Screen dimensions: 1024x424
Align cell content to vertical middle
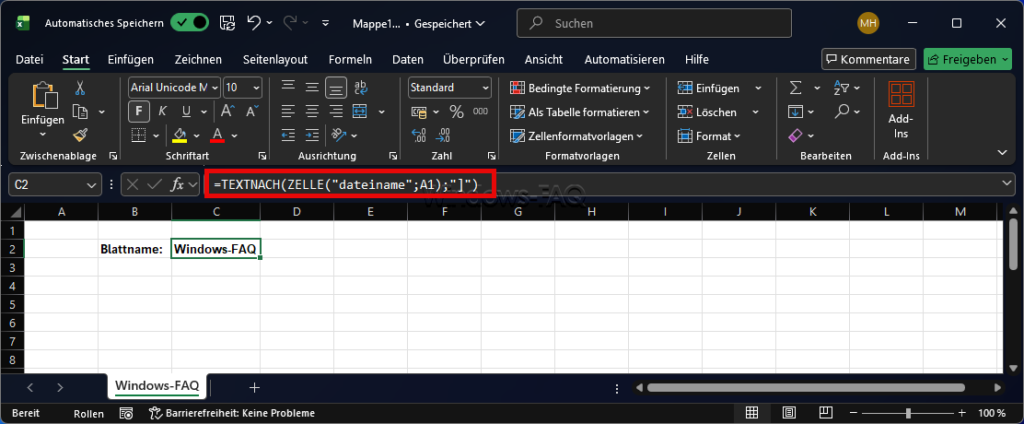click(312, 87)
